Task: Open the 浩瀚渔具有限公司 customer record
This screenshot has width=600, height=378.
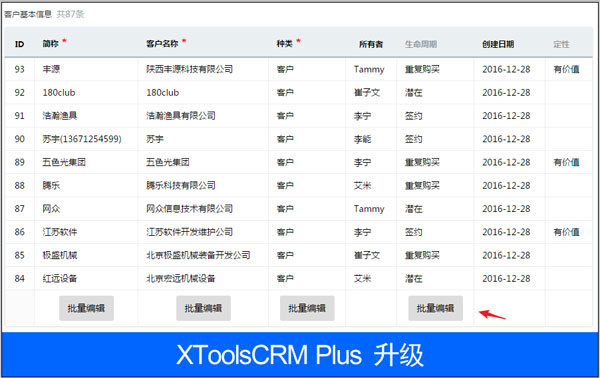Action: click(x=181, y=116)
